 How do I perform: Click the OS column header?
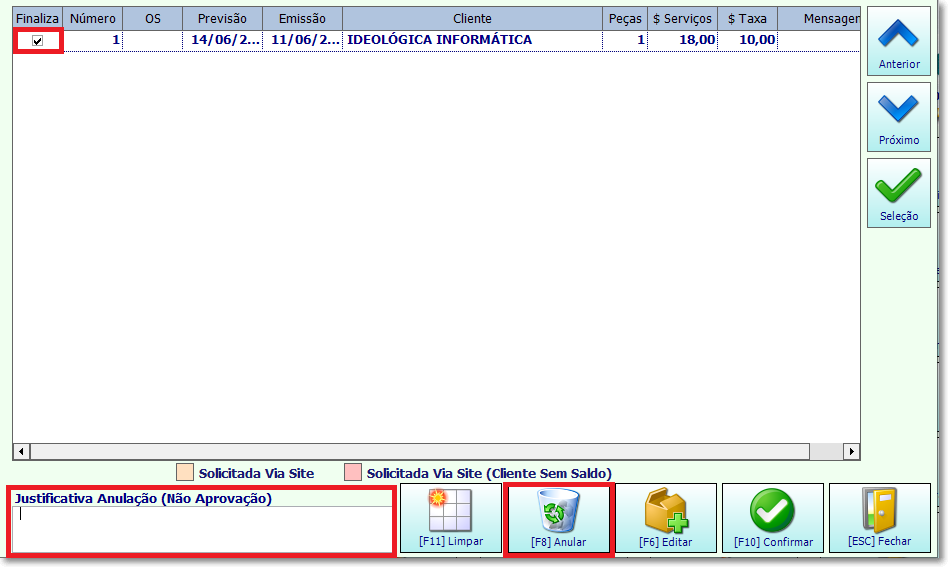tap(153, 19)
